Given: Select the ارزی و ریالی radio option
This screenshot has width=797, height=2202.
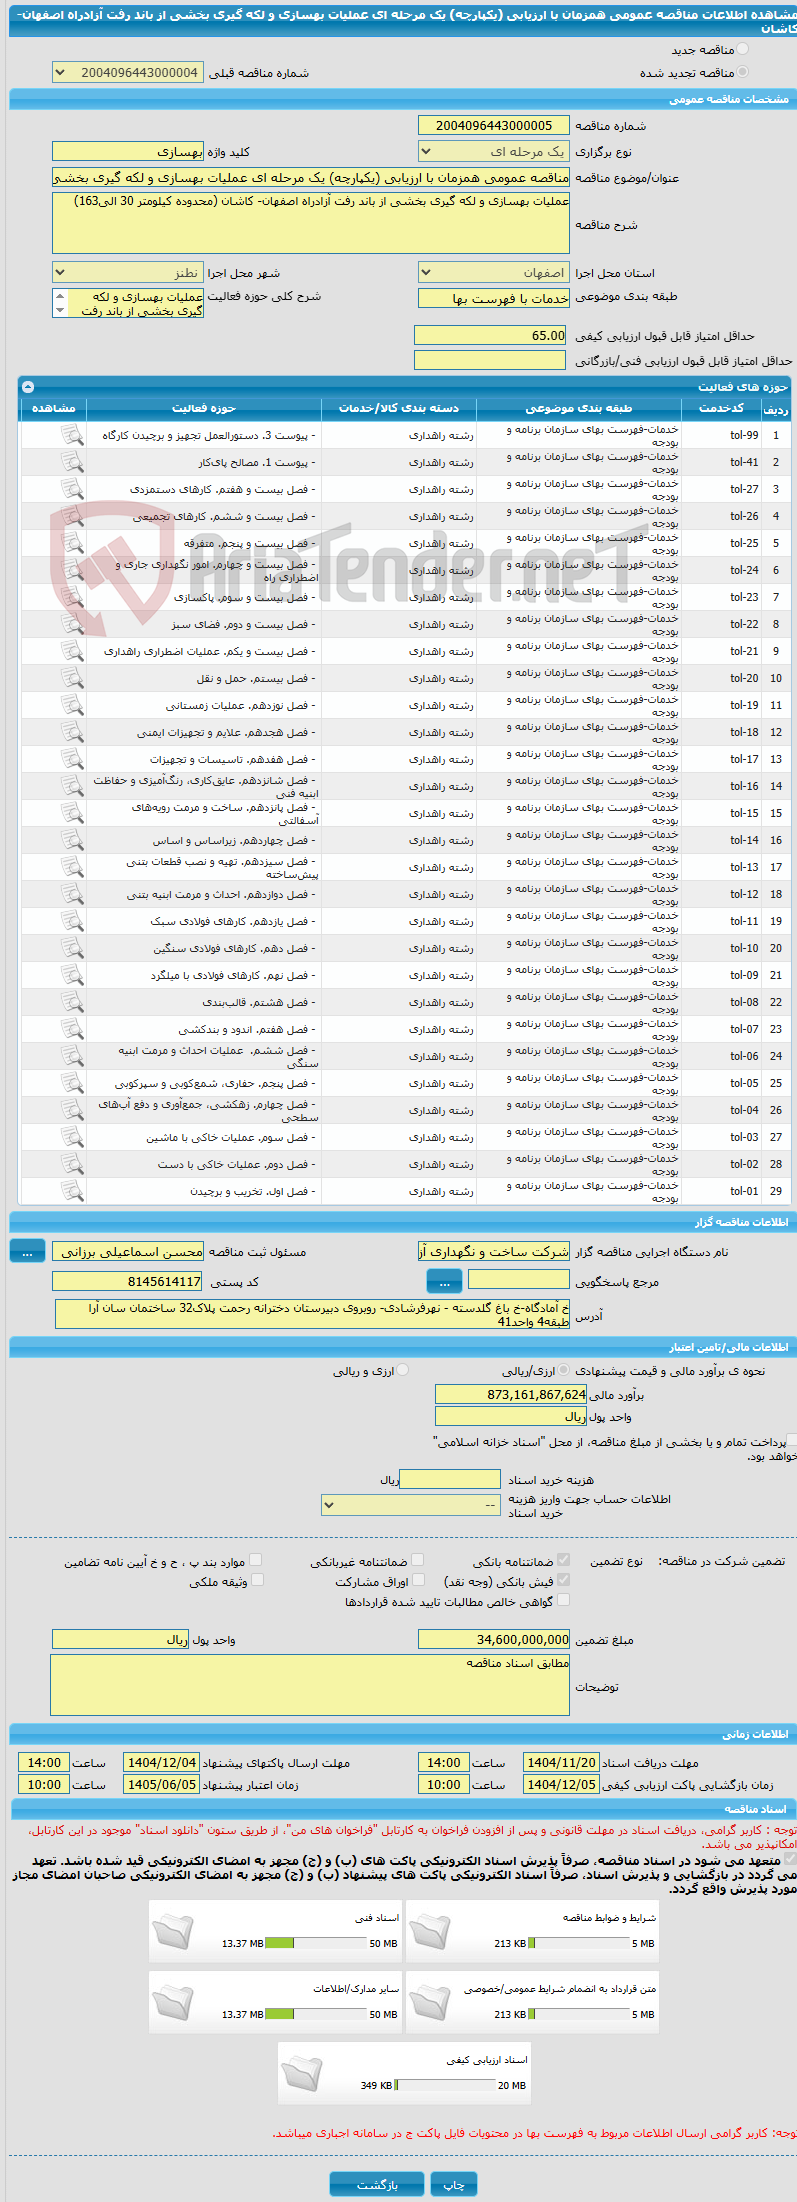Looking at the screenshot, I should [403, 1370].
